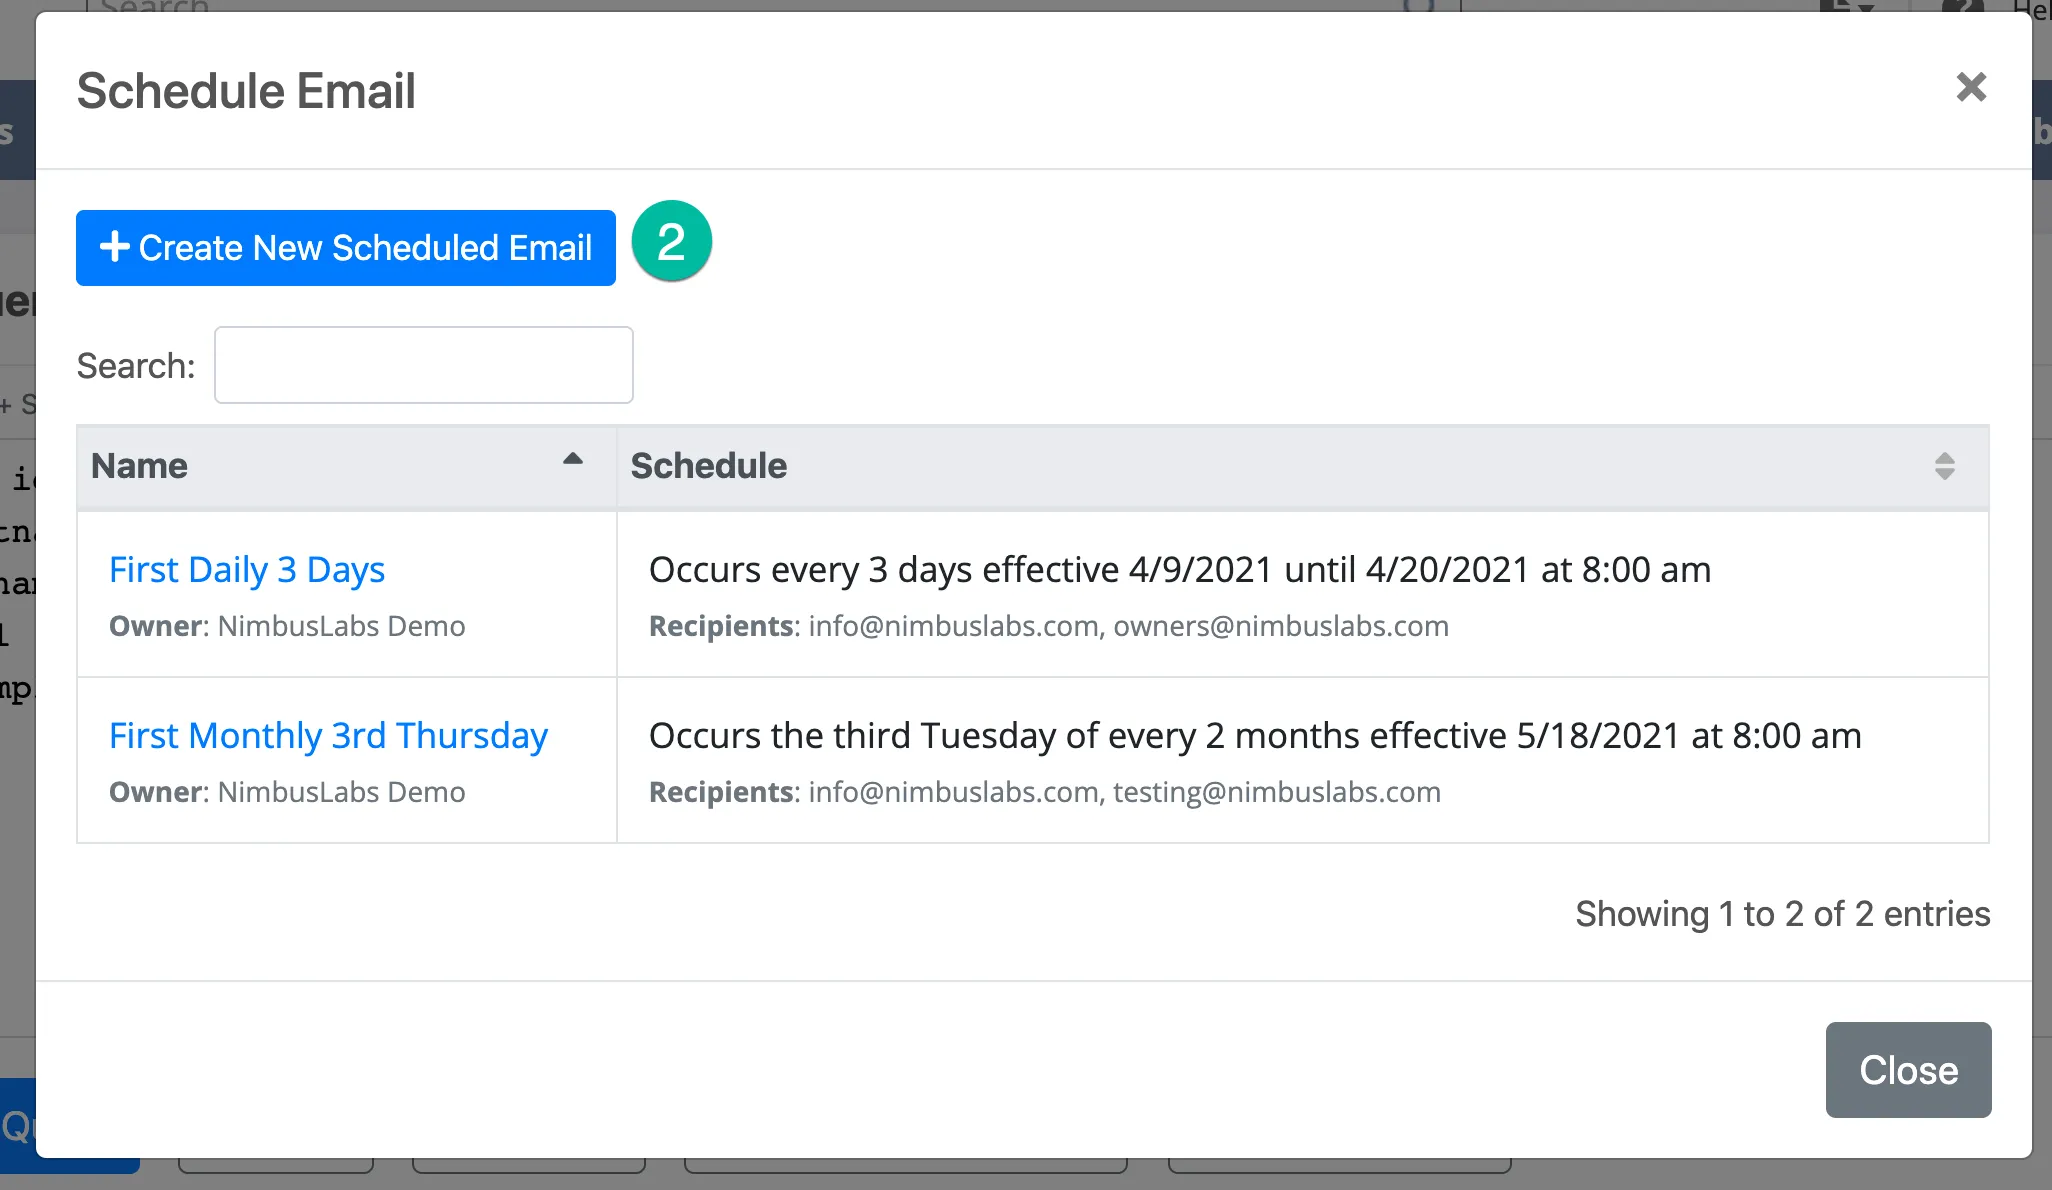Select text 'Occurs the third Tuesday of every 2 months'
Screen dimensions: 2052x1190
pos(1004,736)
